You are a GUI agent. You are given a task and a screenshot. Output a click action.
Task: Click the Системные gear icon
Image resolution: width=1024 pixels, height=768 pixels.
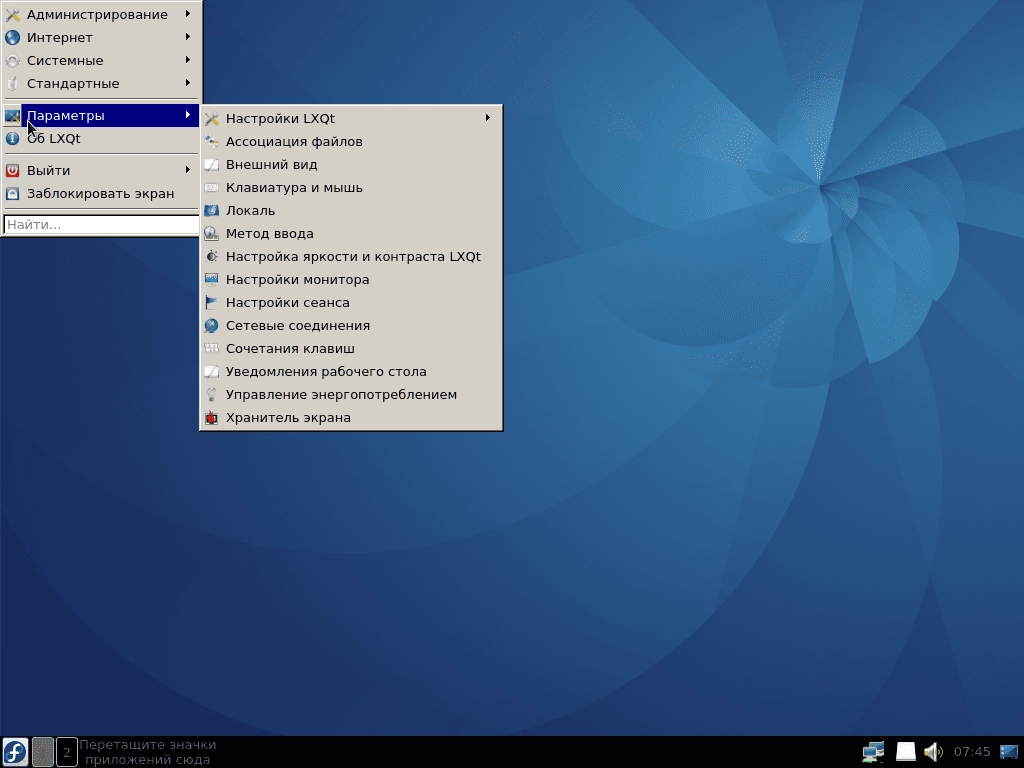[x=12, y=60]
